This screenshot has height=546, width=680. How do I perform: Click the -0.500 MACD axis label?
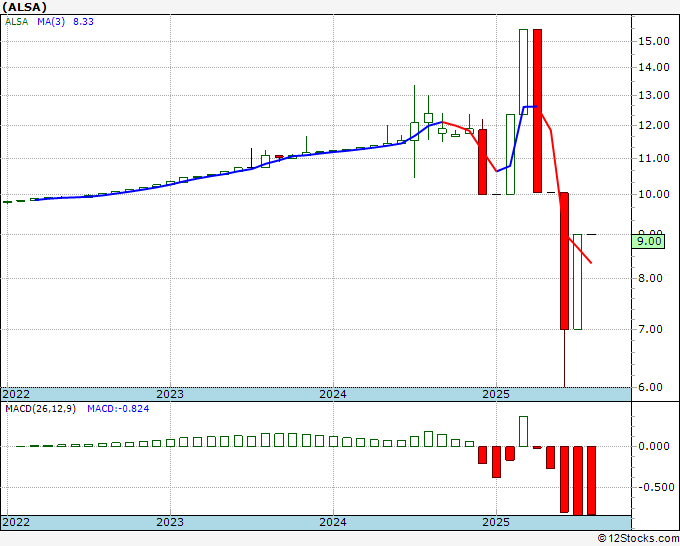[656, 487]
